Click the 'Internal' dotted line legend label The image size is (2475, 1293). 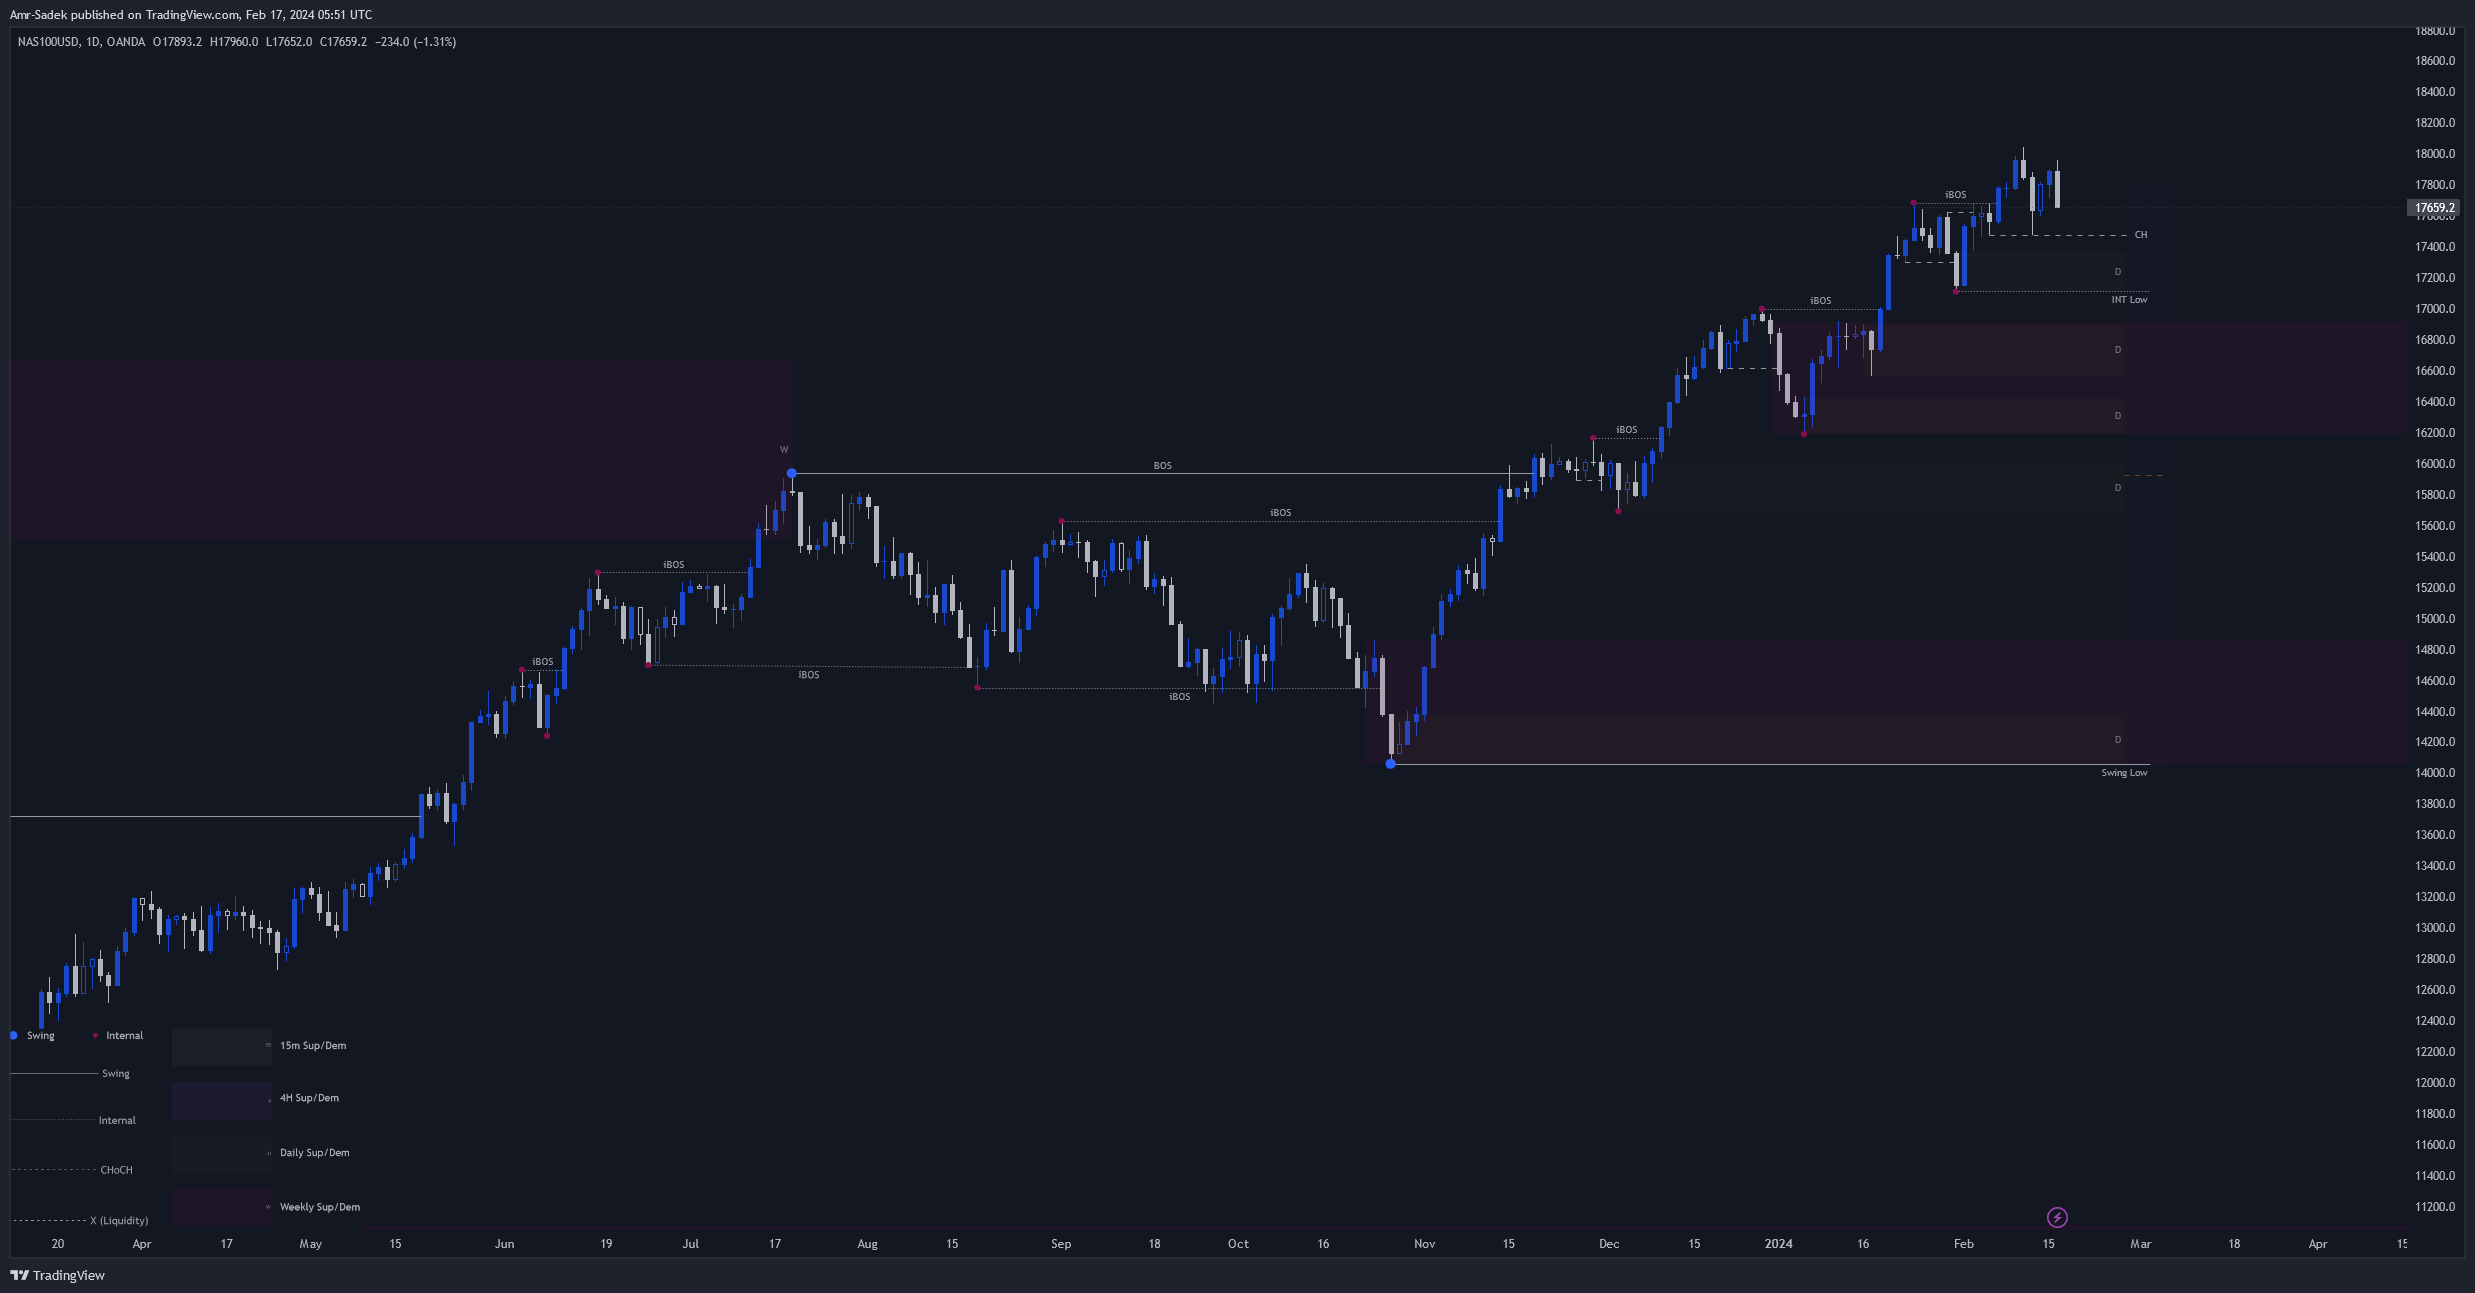click(117, 1121)
